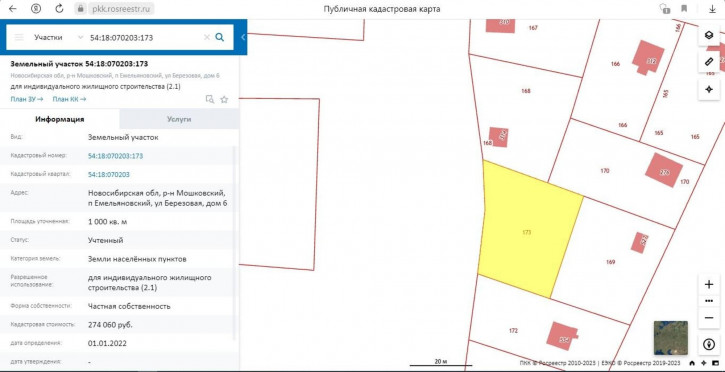Expand the Участки search type dropdown
The height and width of the screenshot is (372, 725).
58,37
